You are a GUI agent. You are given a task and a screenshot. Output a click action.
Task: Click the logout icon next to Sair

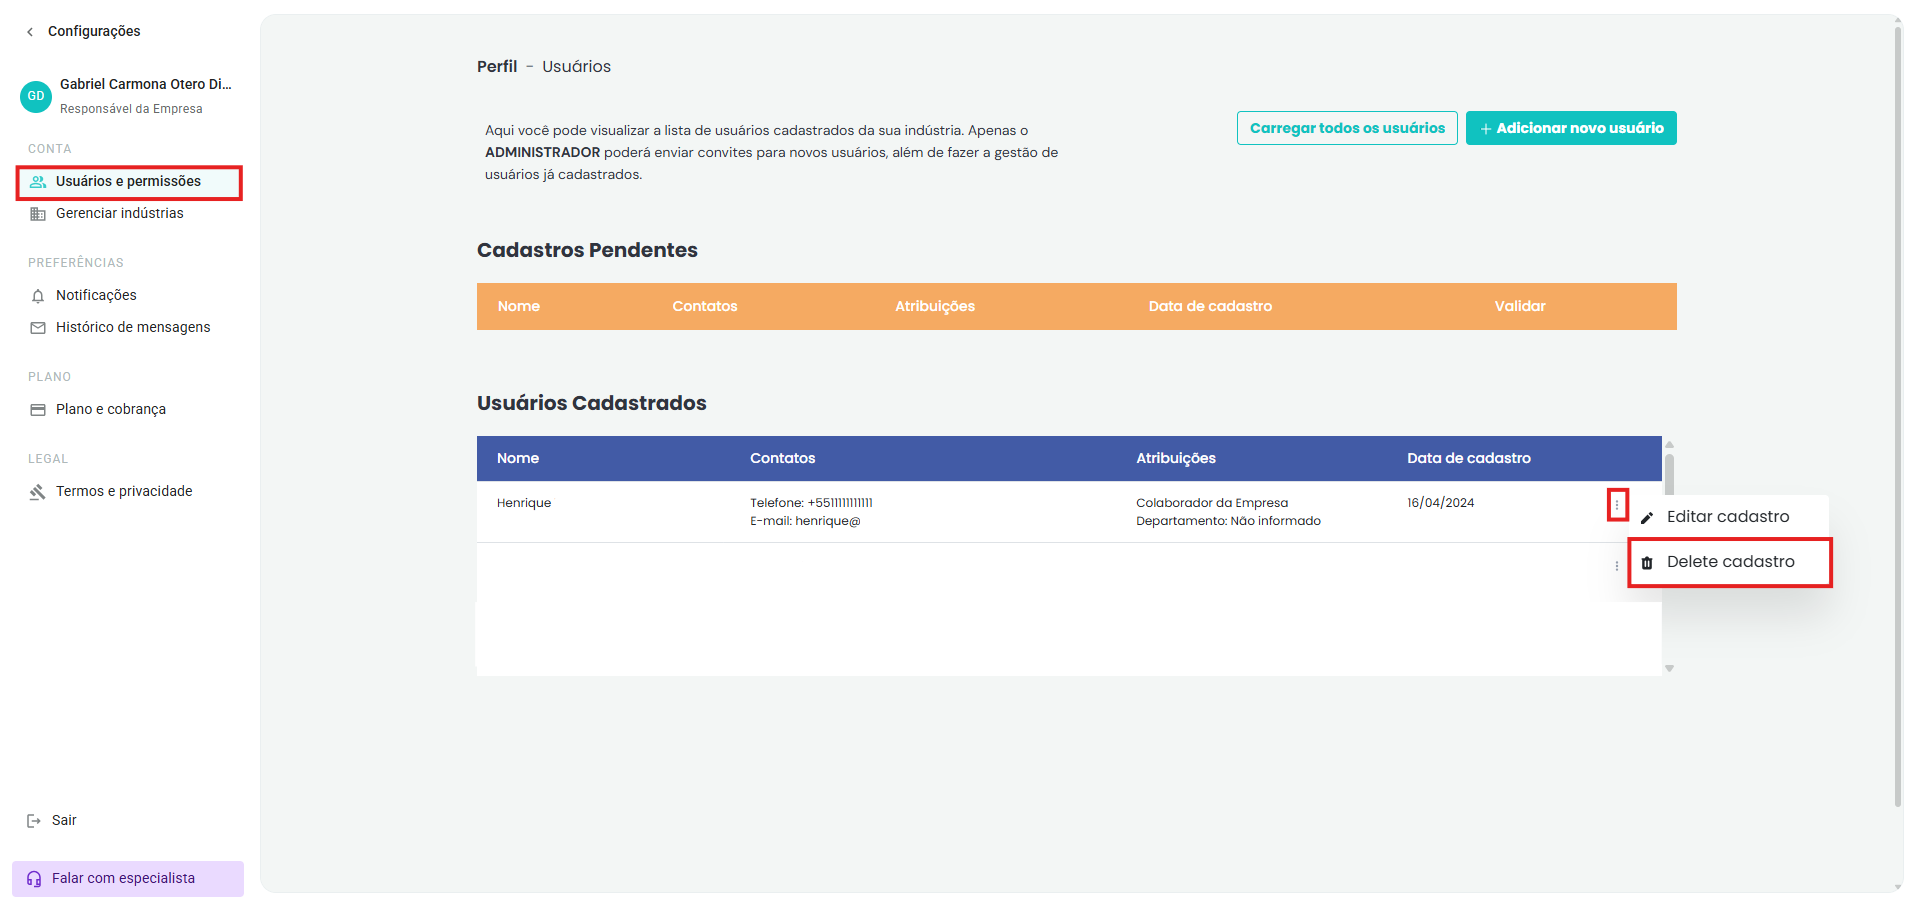[x=34, y=821]
